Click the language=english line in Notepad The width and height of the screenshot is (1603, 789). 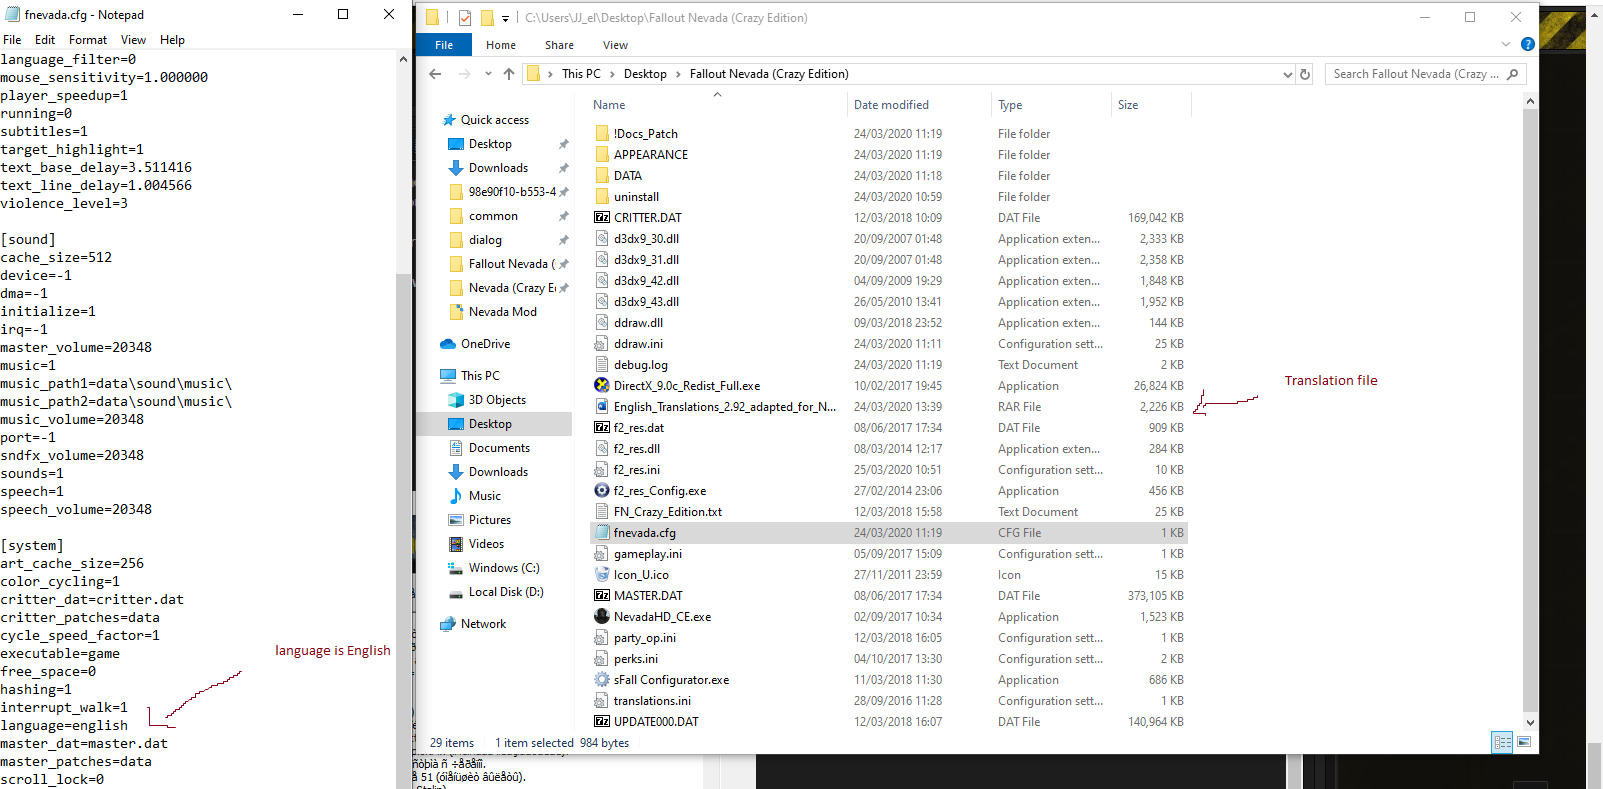pyautogui.click(x=64, y=725)
